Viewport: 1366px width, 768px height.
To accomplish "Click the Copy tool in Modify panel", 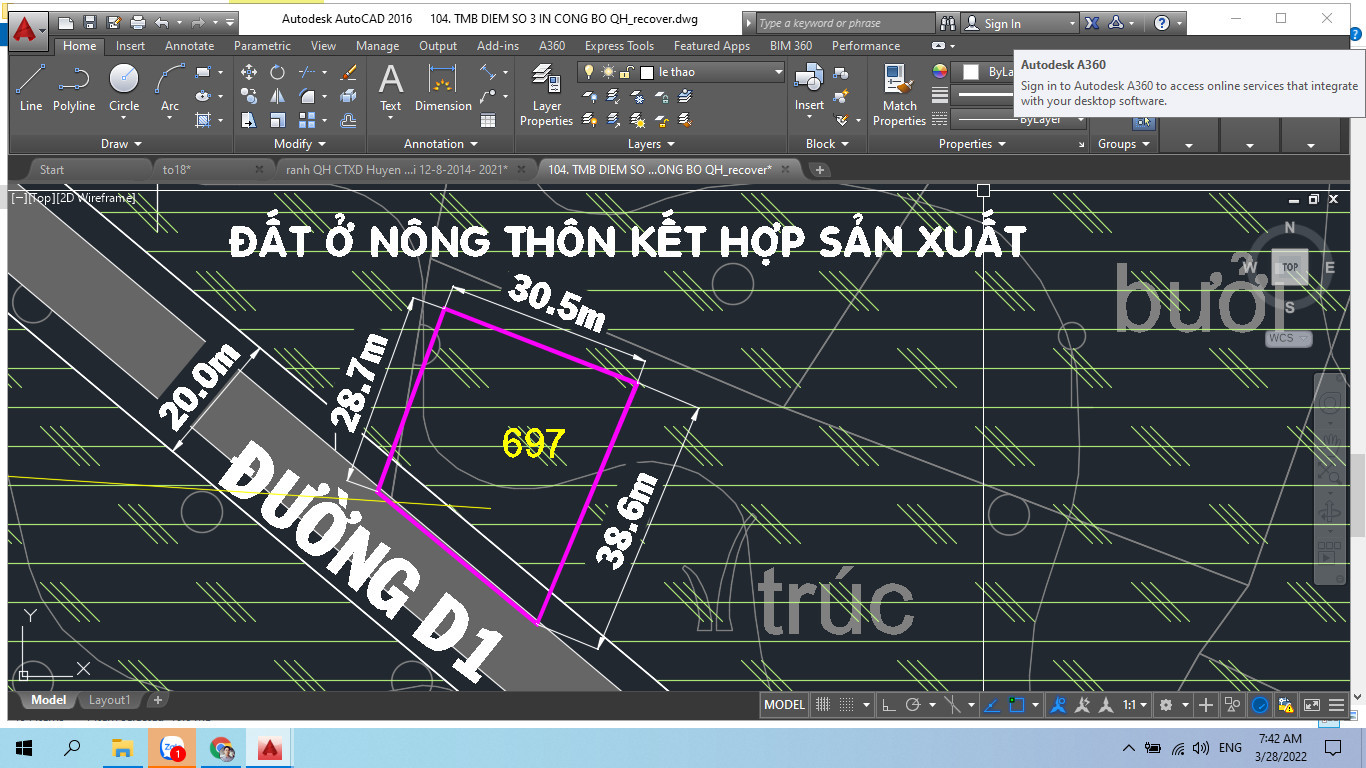I will [249, 96].
